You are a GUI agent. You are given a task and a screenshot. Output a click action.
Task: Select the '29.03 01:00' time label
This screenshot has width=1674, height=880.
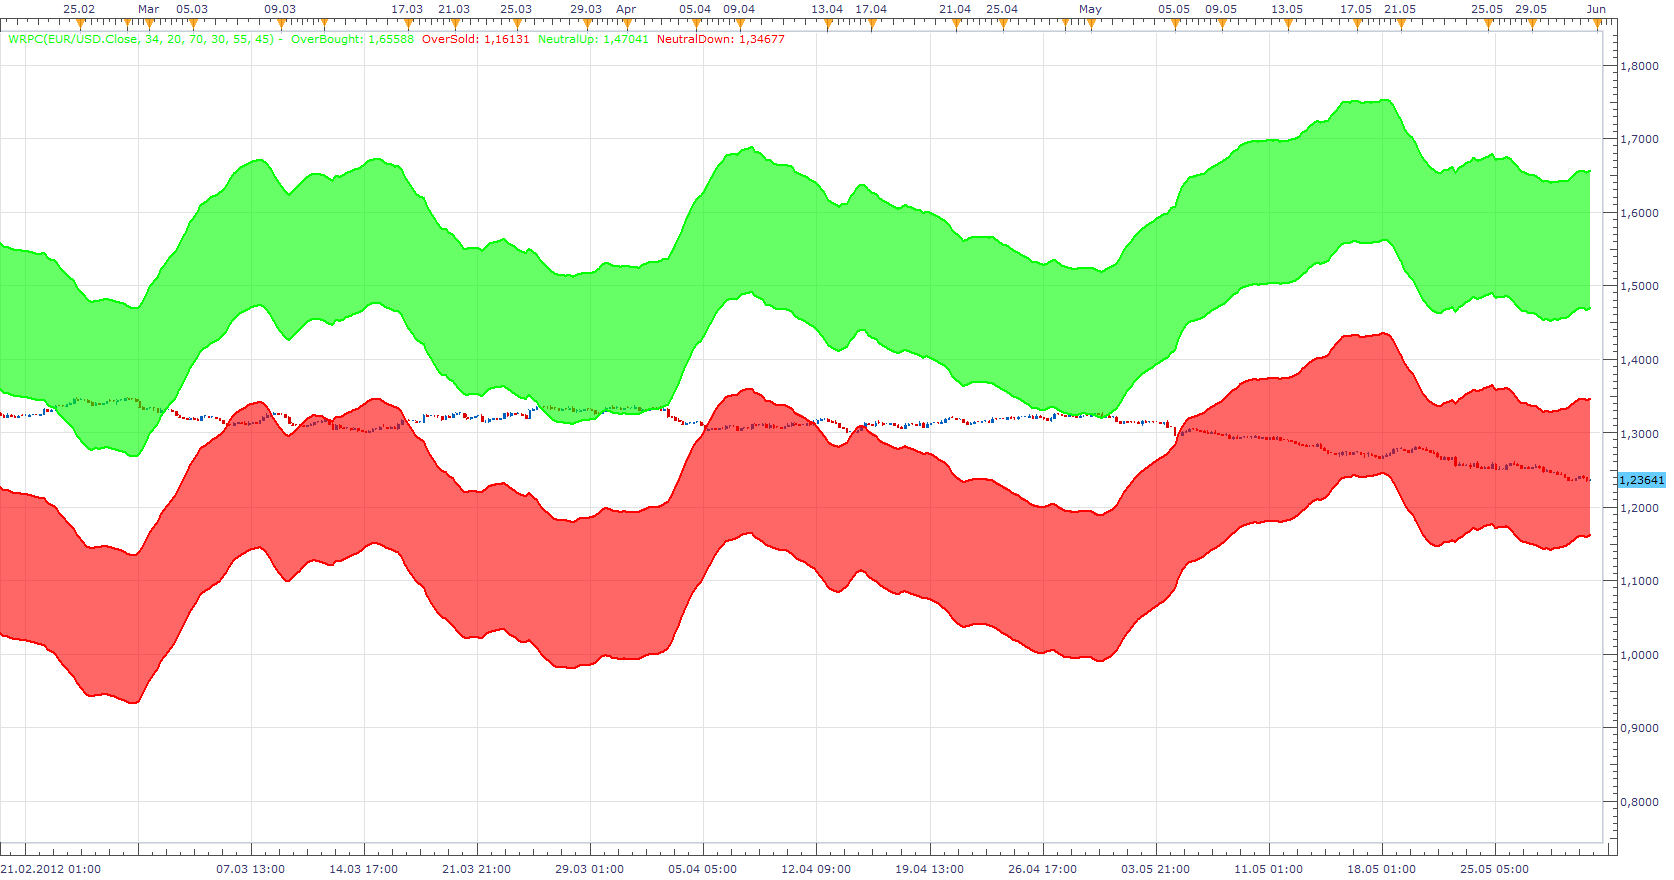(590, 869)
